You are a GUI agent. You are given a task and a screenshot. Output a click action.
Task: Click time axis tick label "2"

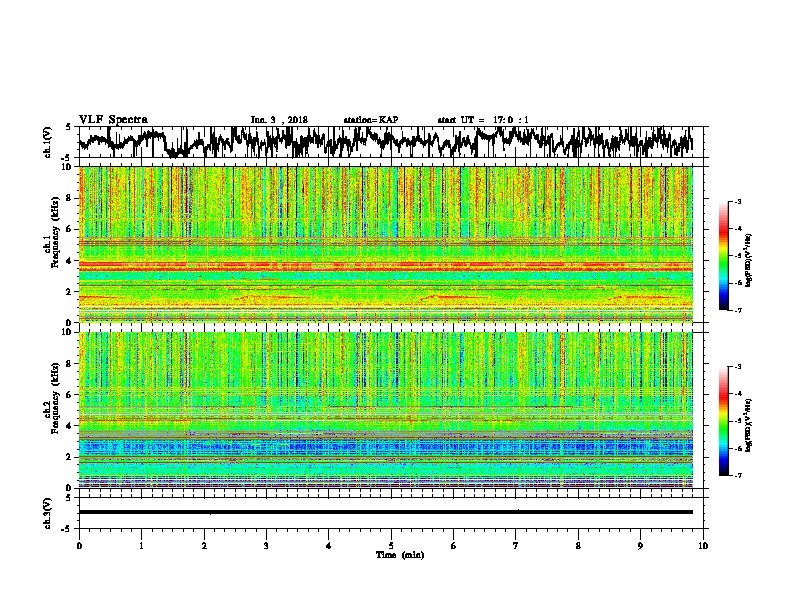[204, 546]
